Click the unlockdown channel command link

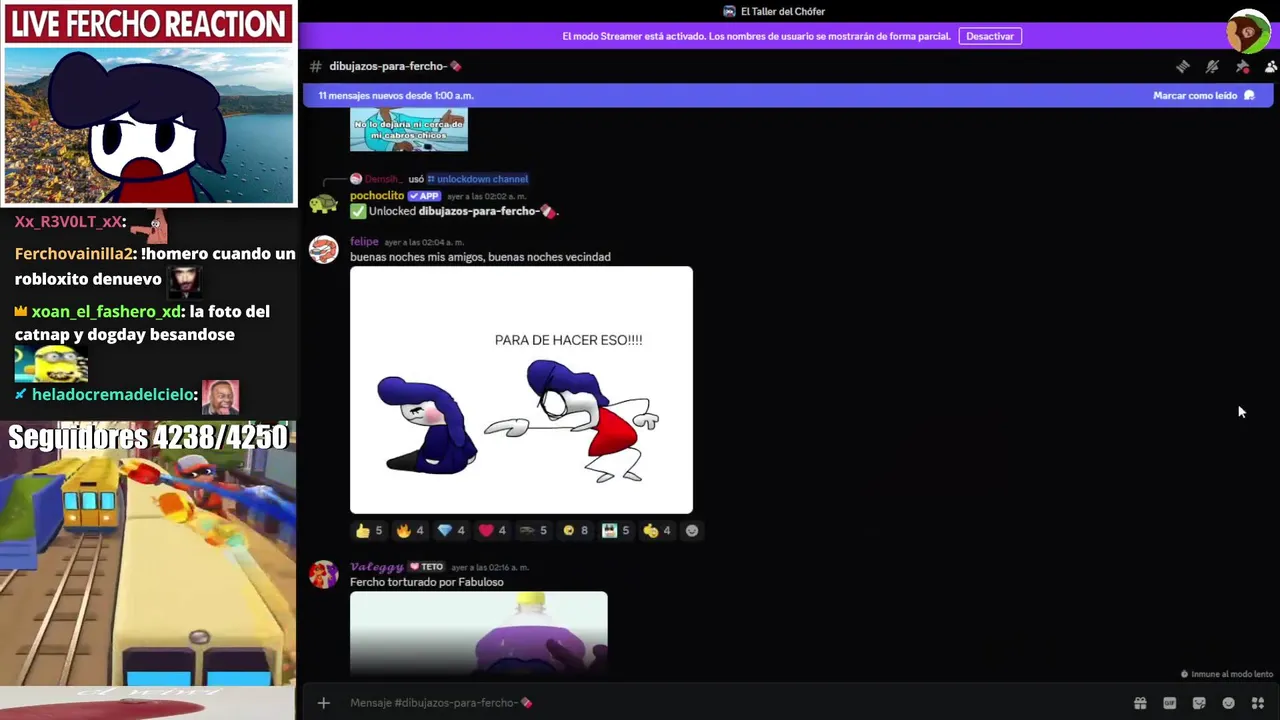478,179
